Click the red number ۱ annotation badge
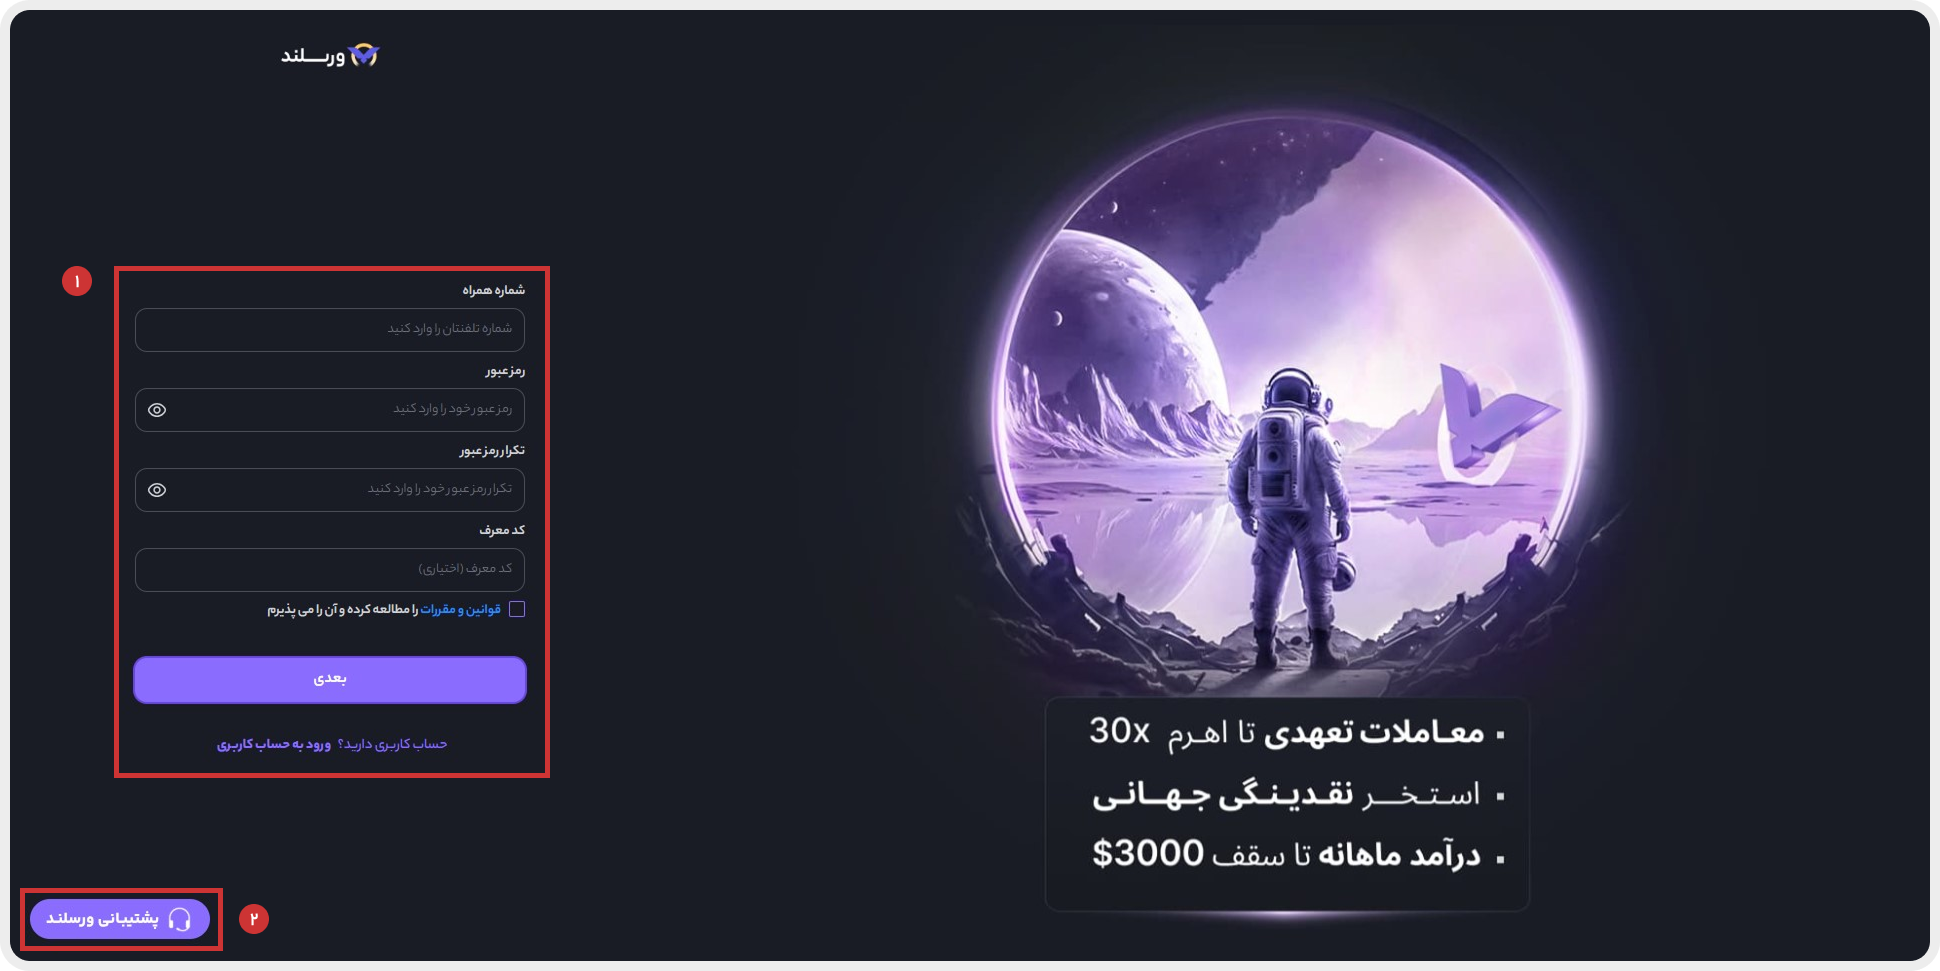 [77, 281]
